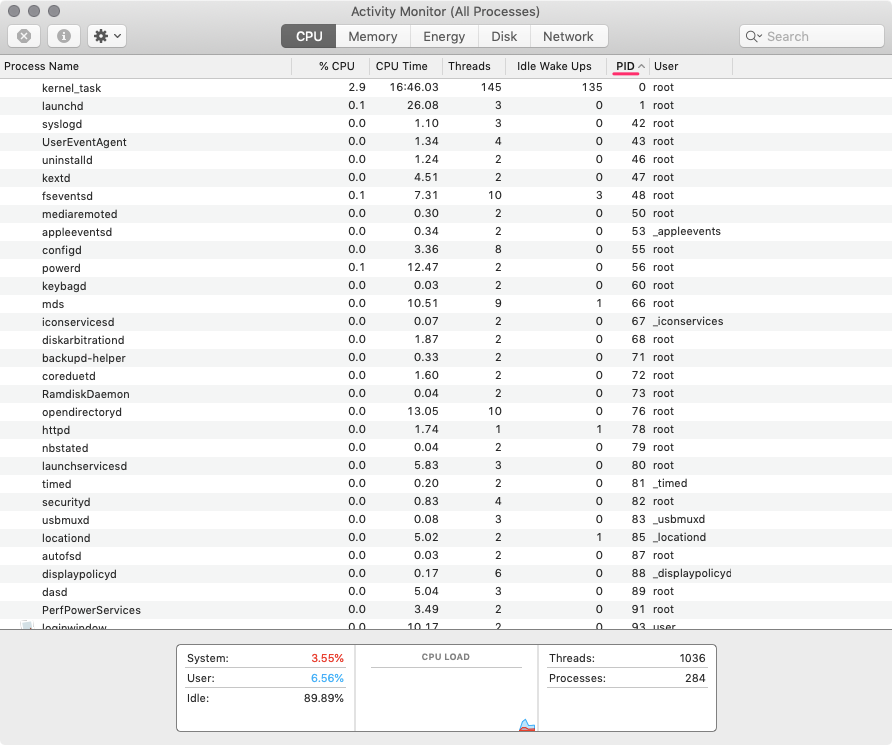Select the opendirectoryd process row
The width and height of the screenshot is (892, 745).
click(446, 412)
